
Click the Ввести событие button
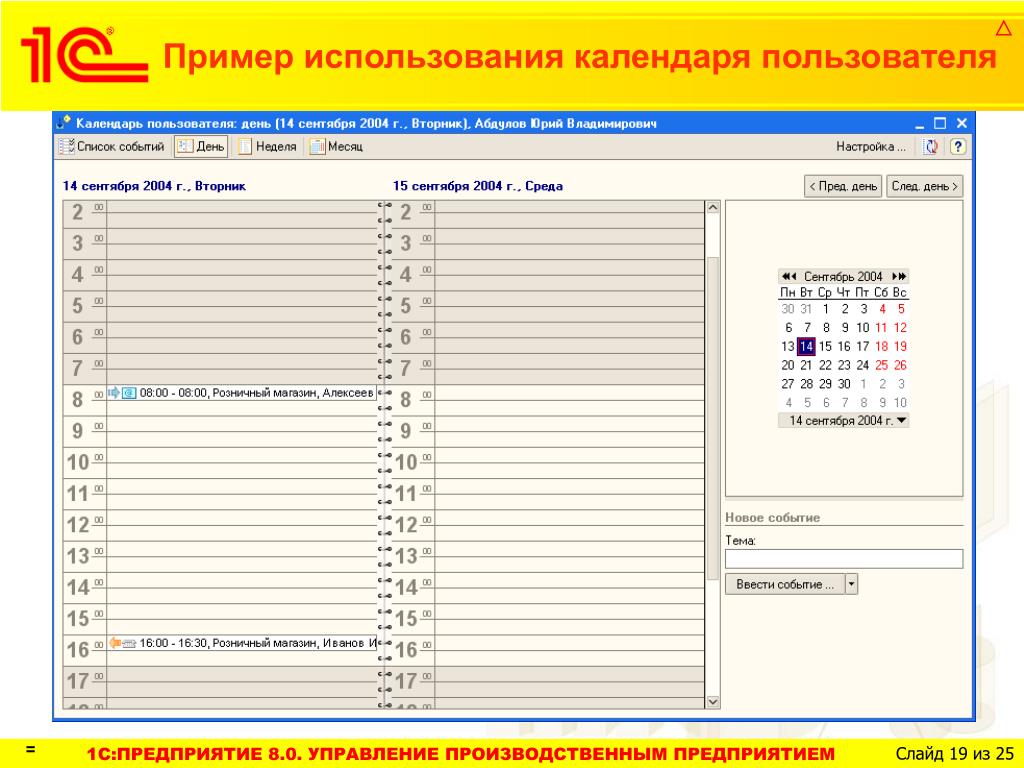785,584
